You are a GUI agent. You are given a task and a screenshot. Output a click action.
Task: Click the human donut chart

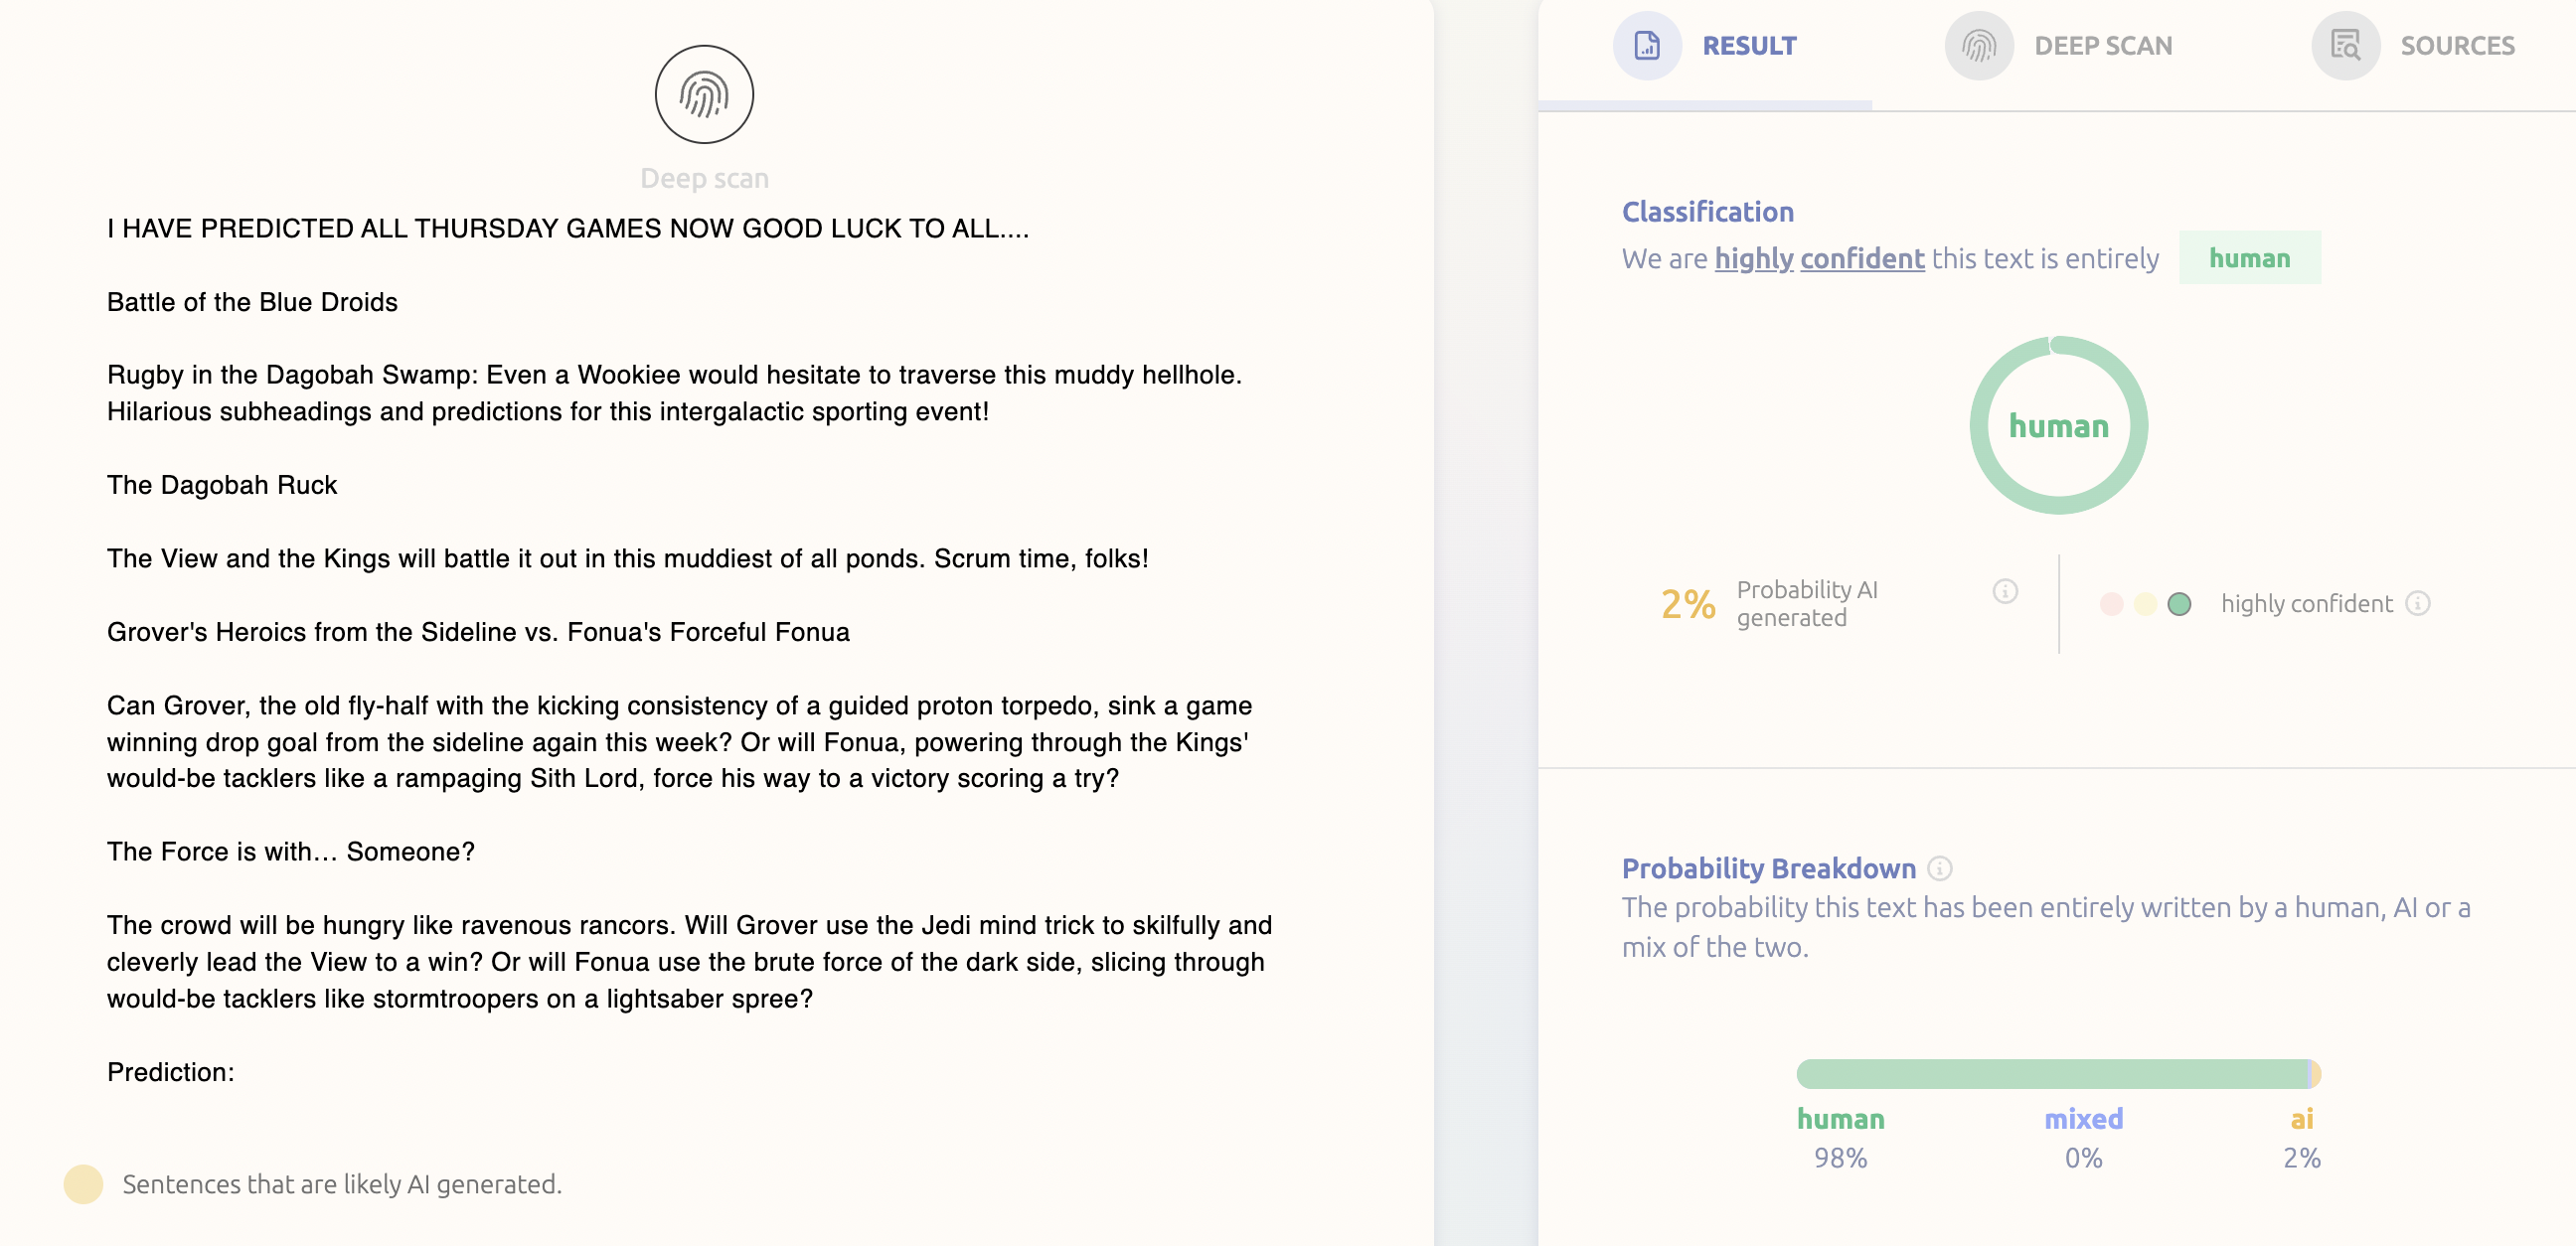coord(2058,425)
